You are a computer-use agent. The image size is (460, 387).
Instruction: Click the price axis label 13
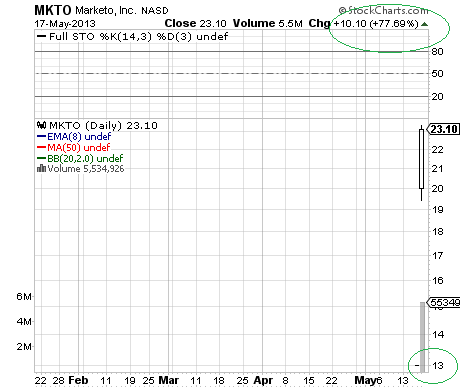click(x=438, y=365)
